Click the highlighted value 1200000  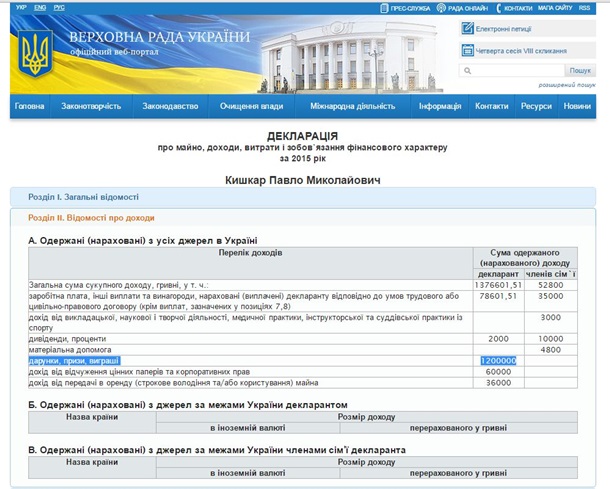pos(498,361)
